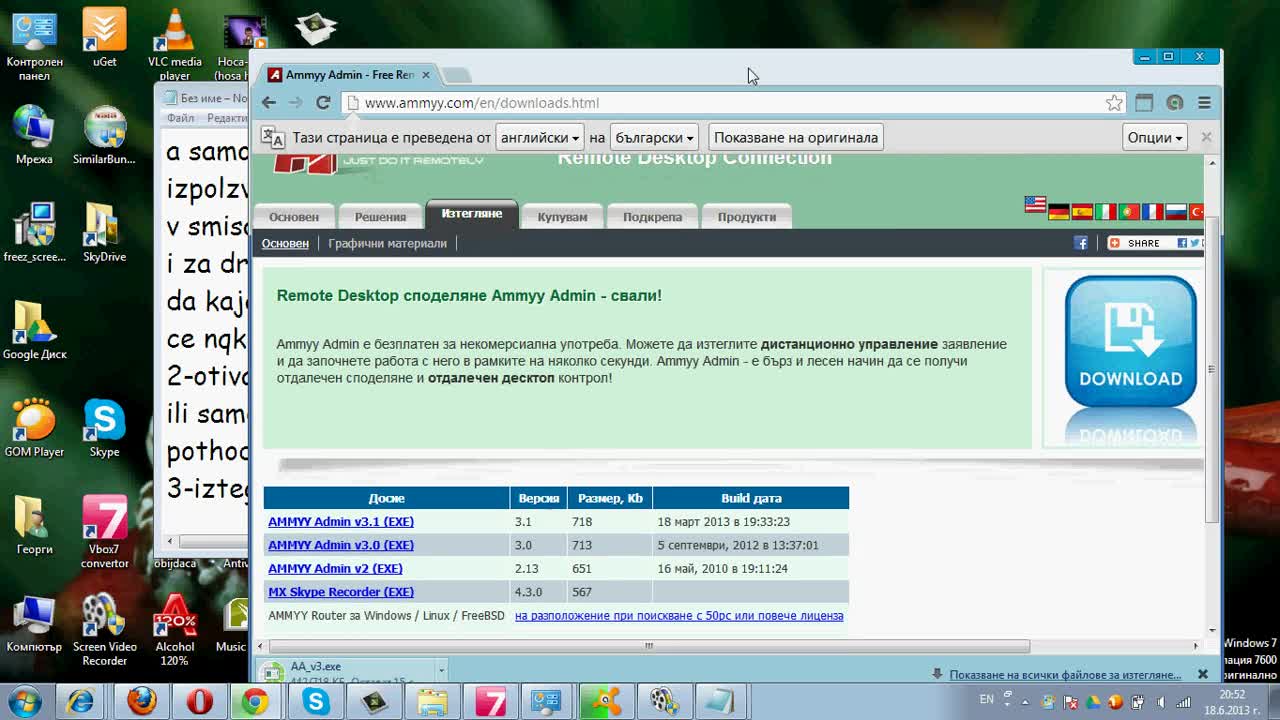Viewport: 1280px width, 720px height.
Task: Open the Файл menu in the Notepad window
Action: point(181,118)
